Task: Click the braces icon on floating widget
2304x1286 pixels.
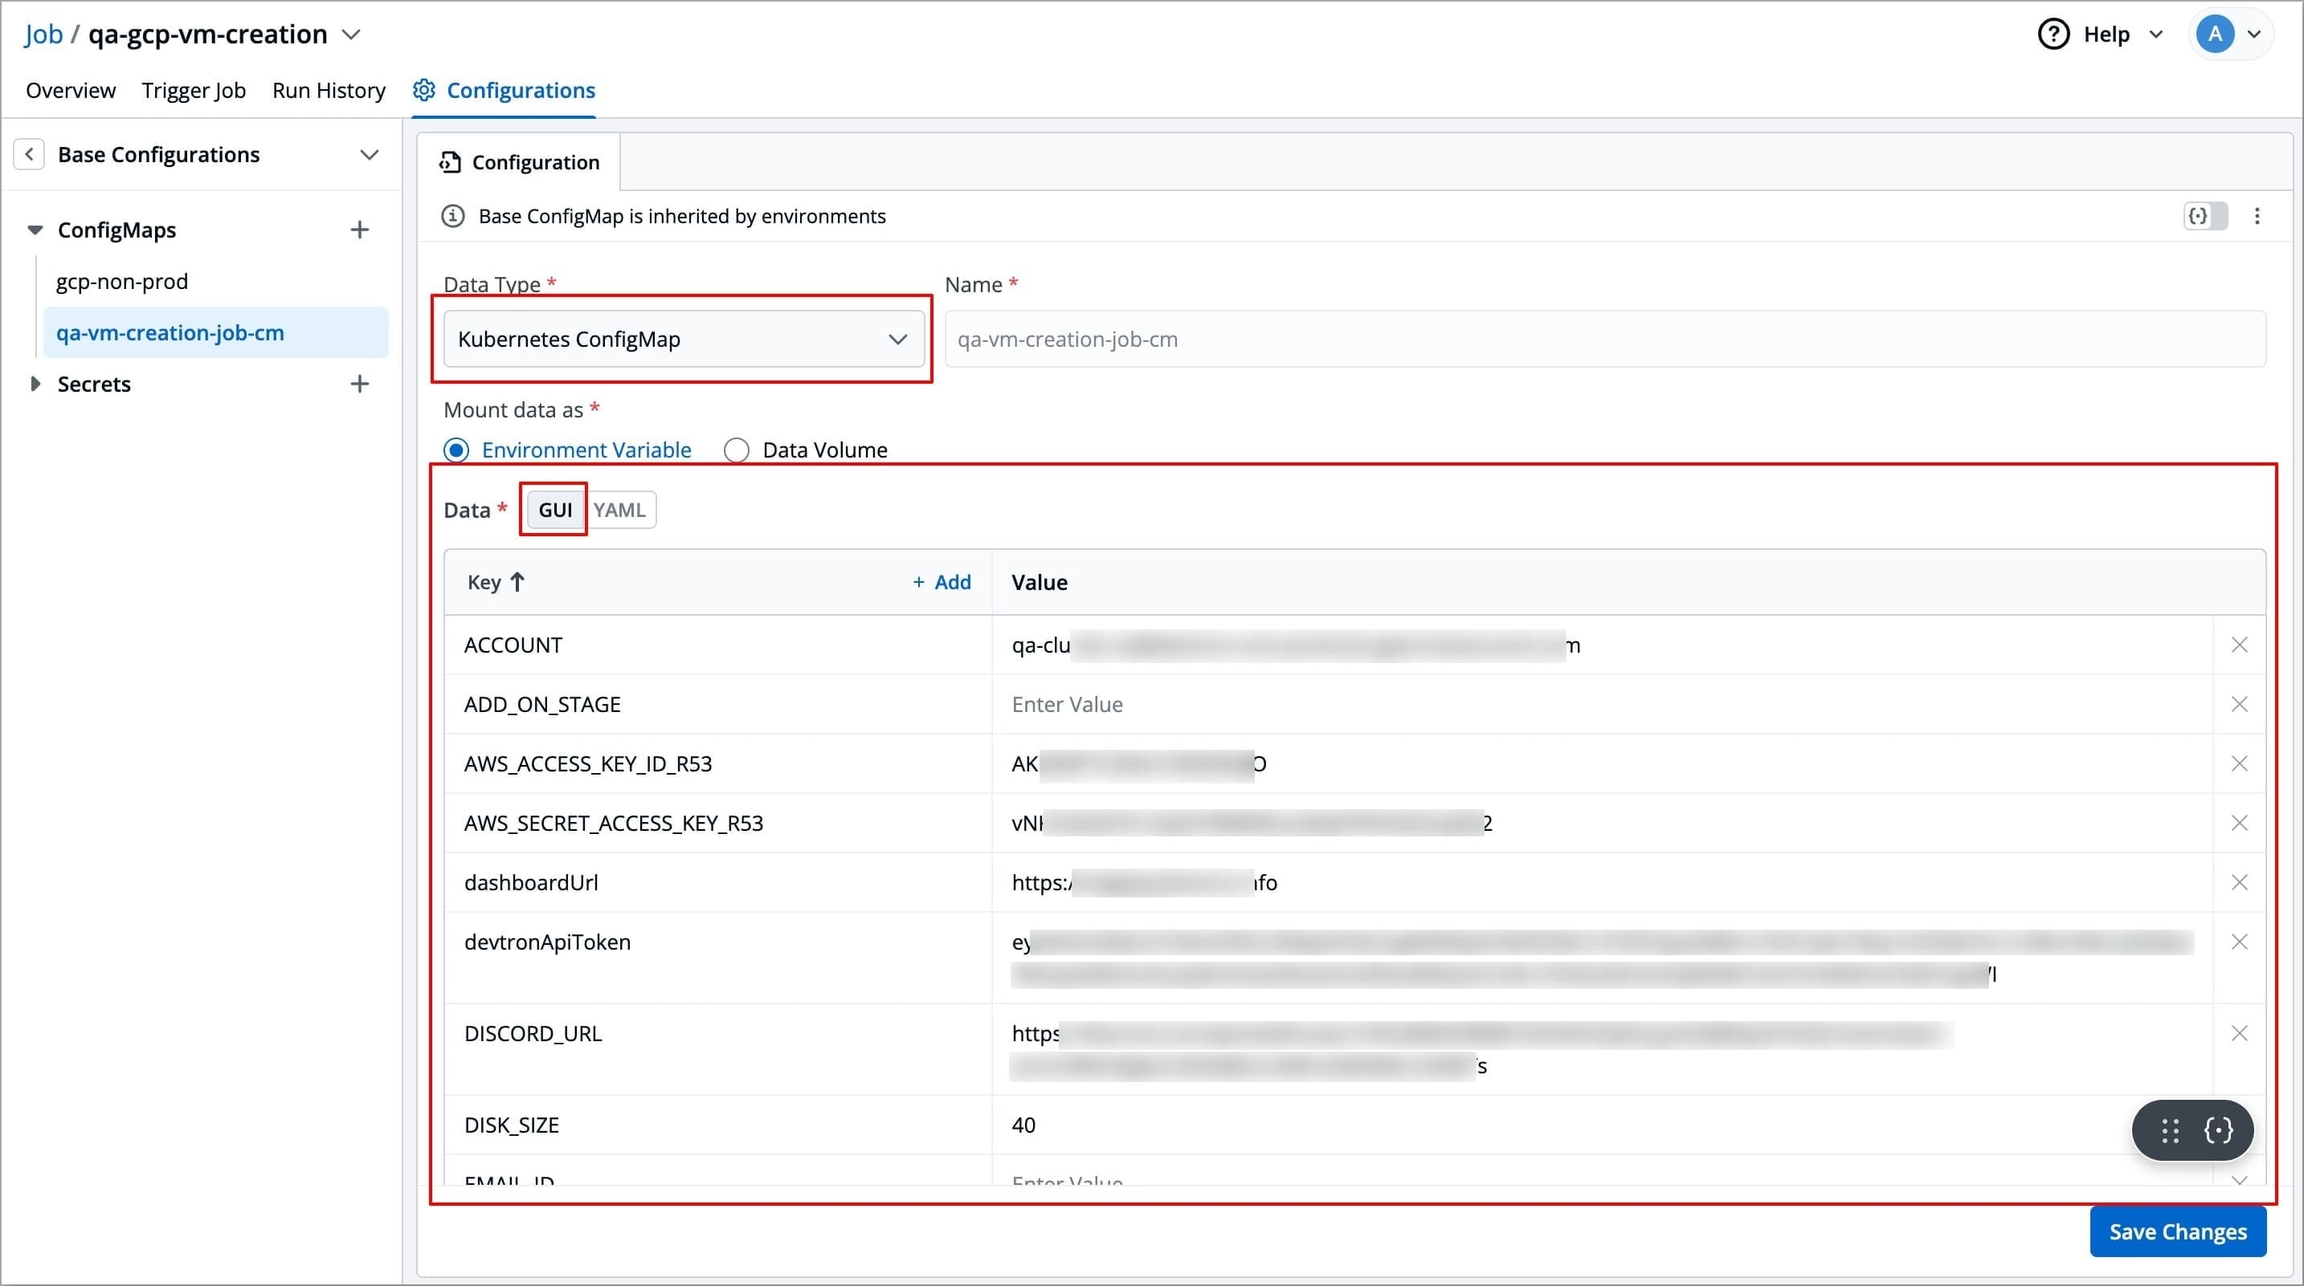Action: coord(2218,1130)
